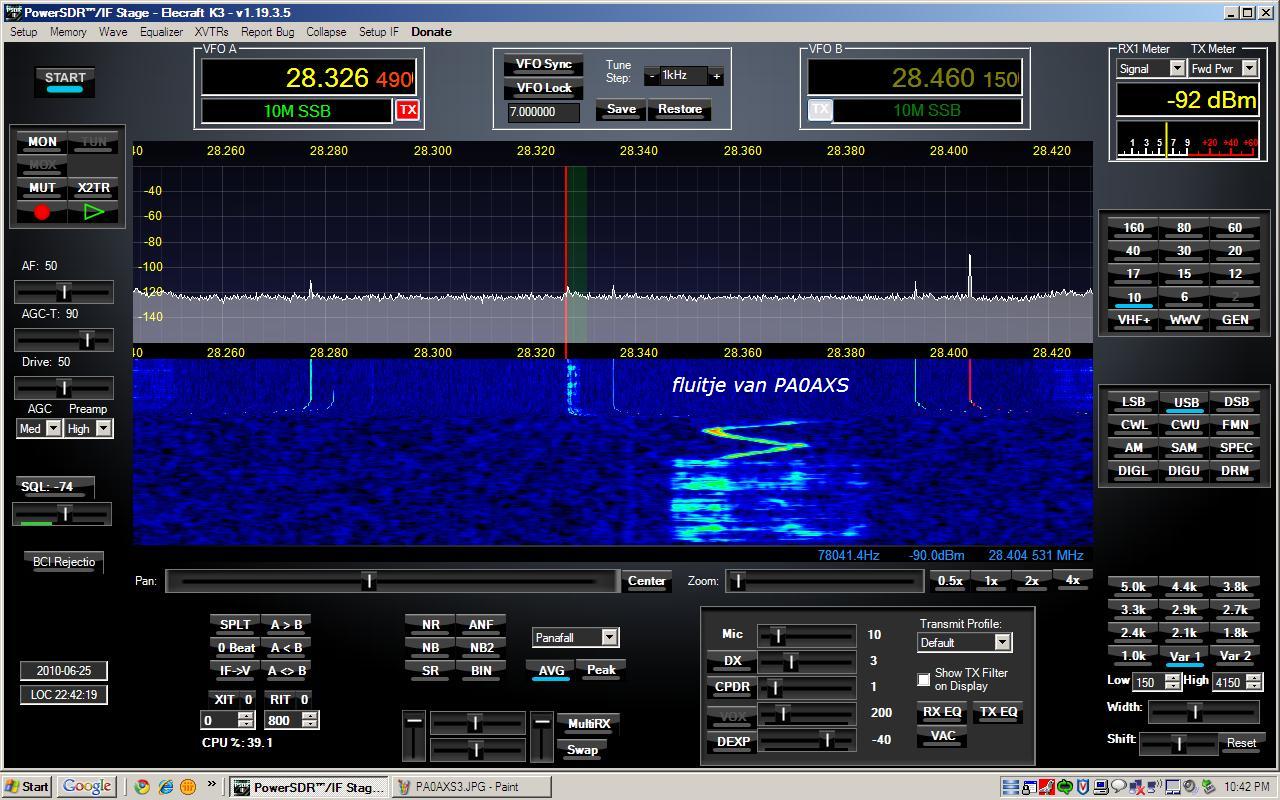Select LSB mode
This screenshot has width=1280, height=800.
pos(1133,402)
